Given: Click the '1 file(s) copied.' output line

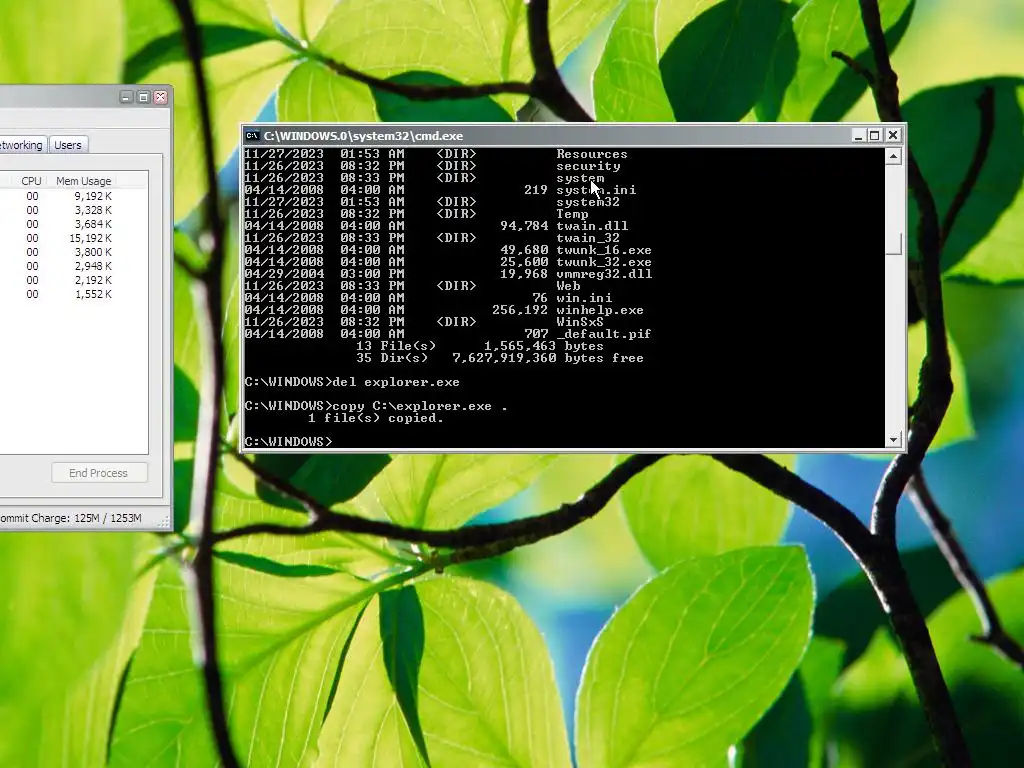Looking at the screenshot, I should coord(376,418).
